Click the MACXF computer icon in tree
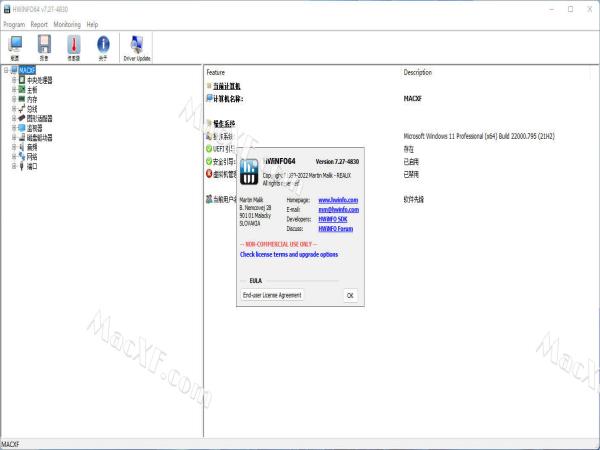 coord(15,70)
